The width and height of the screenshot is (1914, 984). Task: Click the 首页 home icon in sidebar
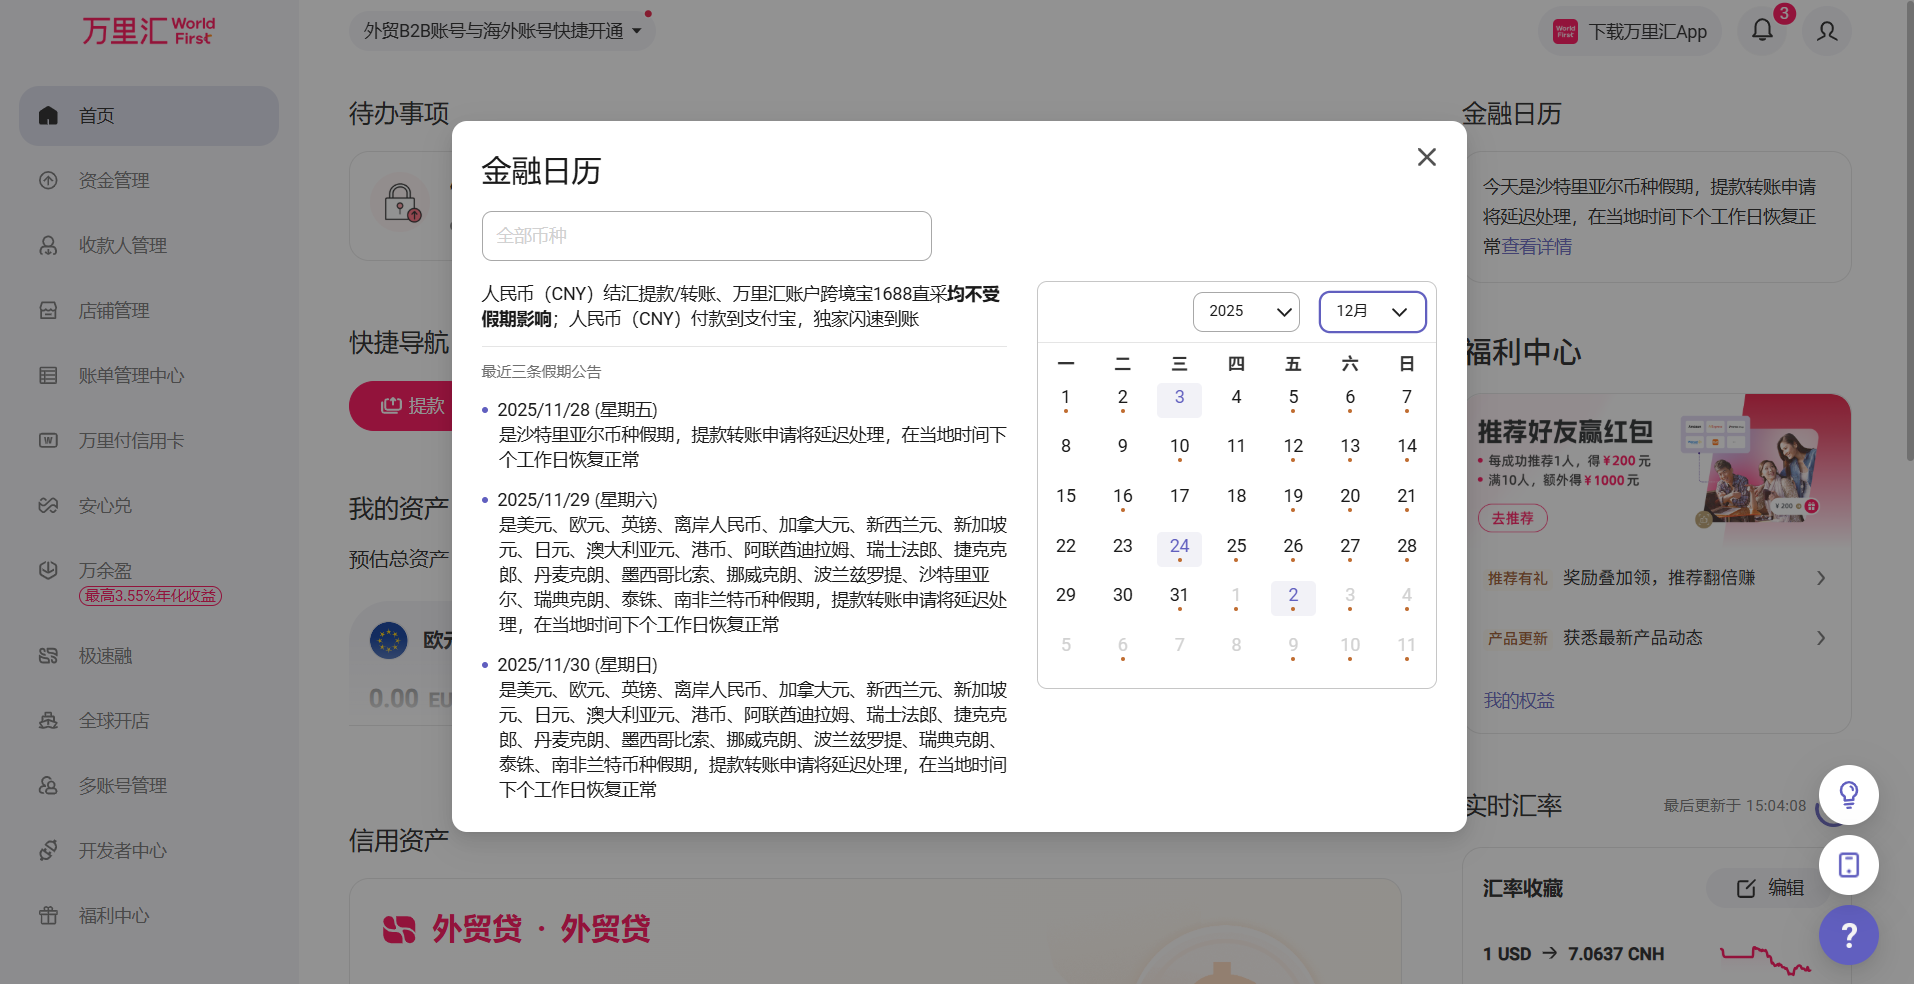(x=48, y=116)
